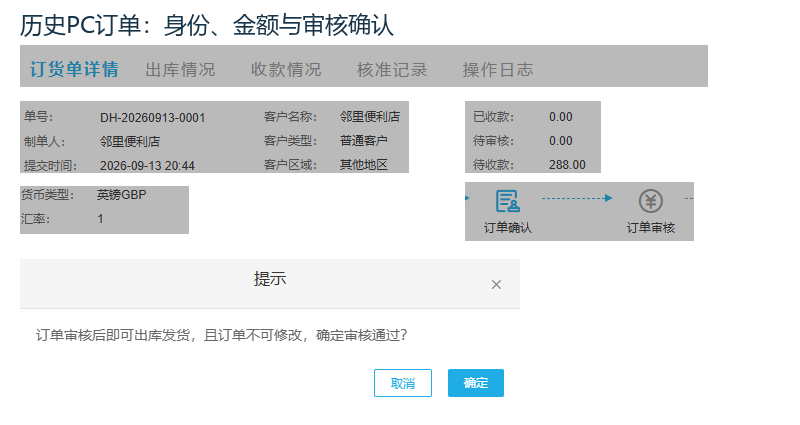Screen dimensions: 800x425
Task: Click the 提示 dialog title
Action: [x=270, y=279]
